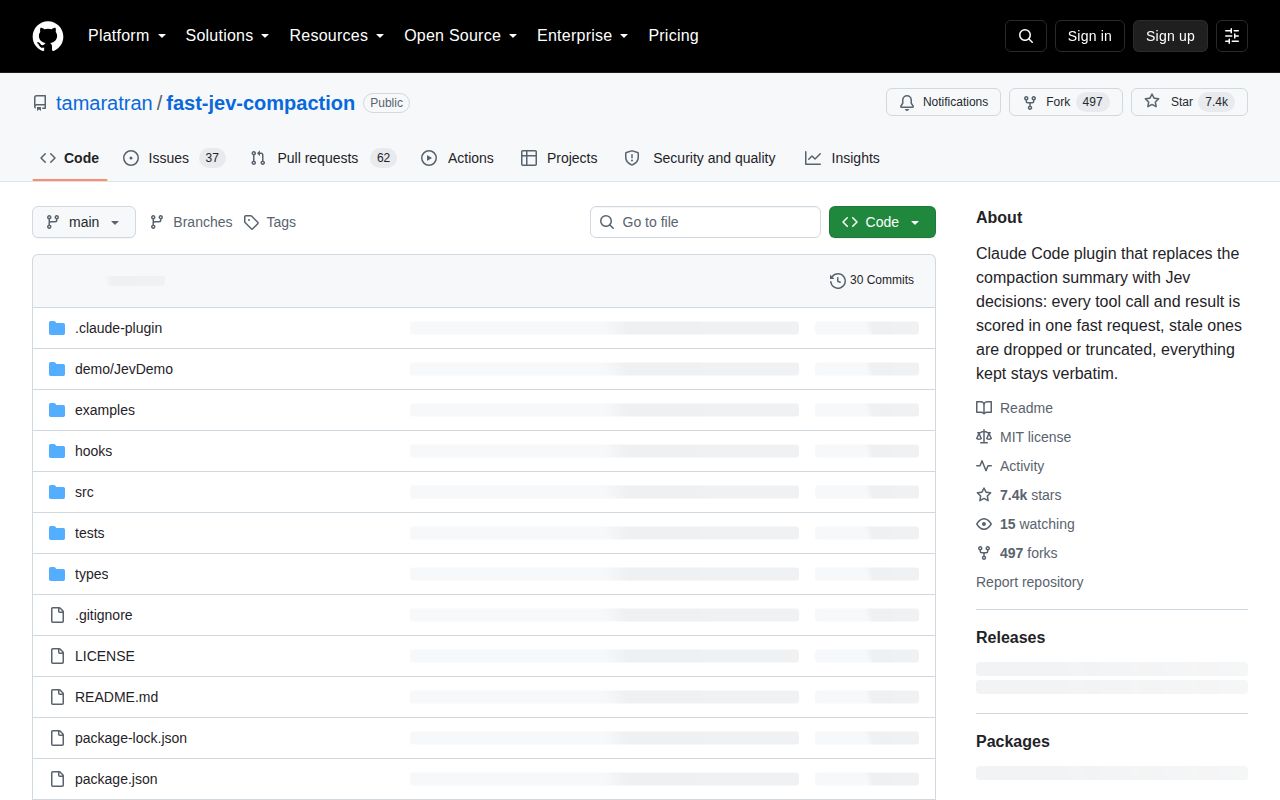Fork the repository via Fork 497 button

coord(1065,102)
